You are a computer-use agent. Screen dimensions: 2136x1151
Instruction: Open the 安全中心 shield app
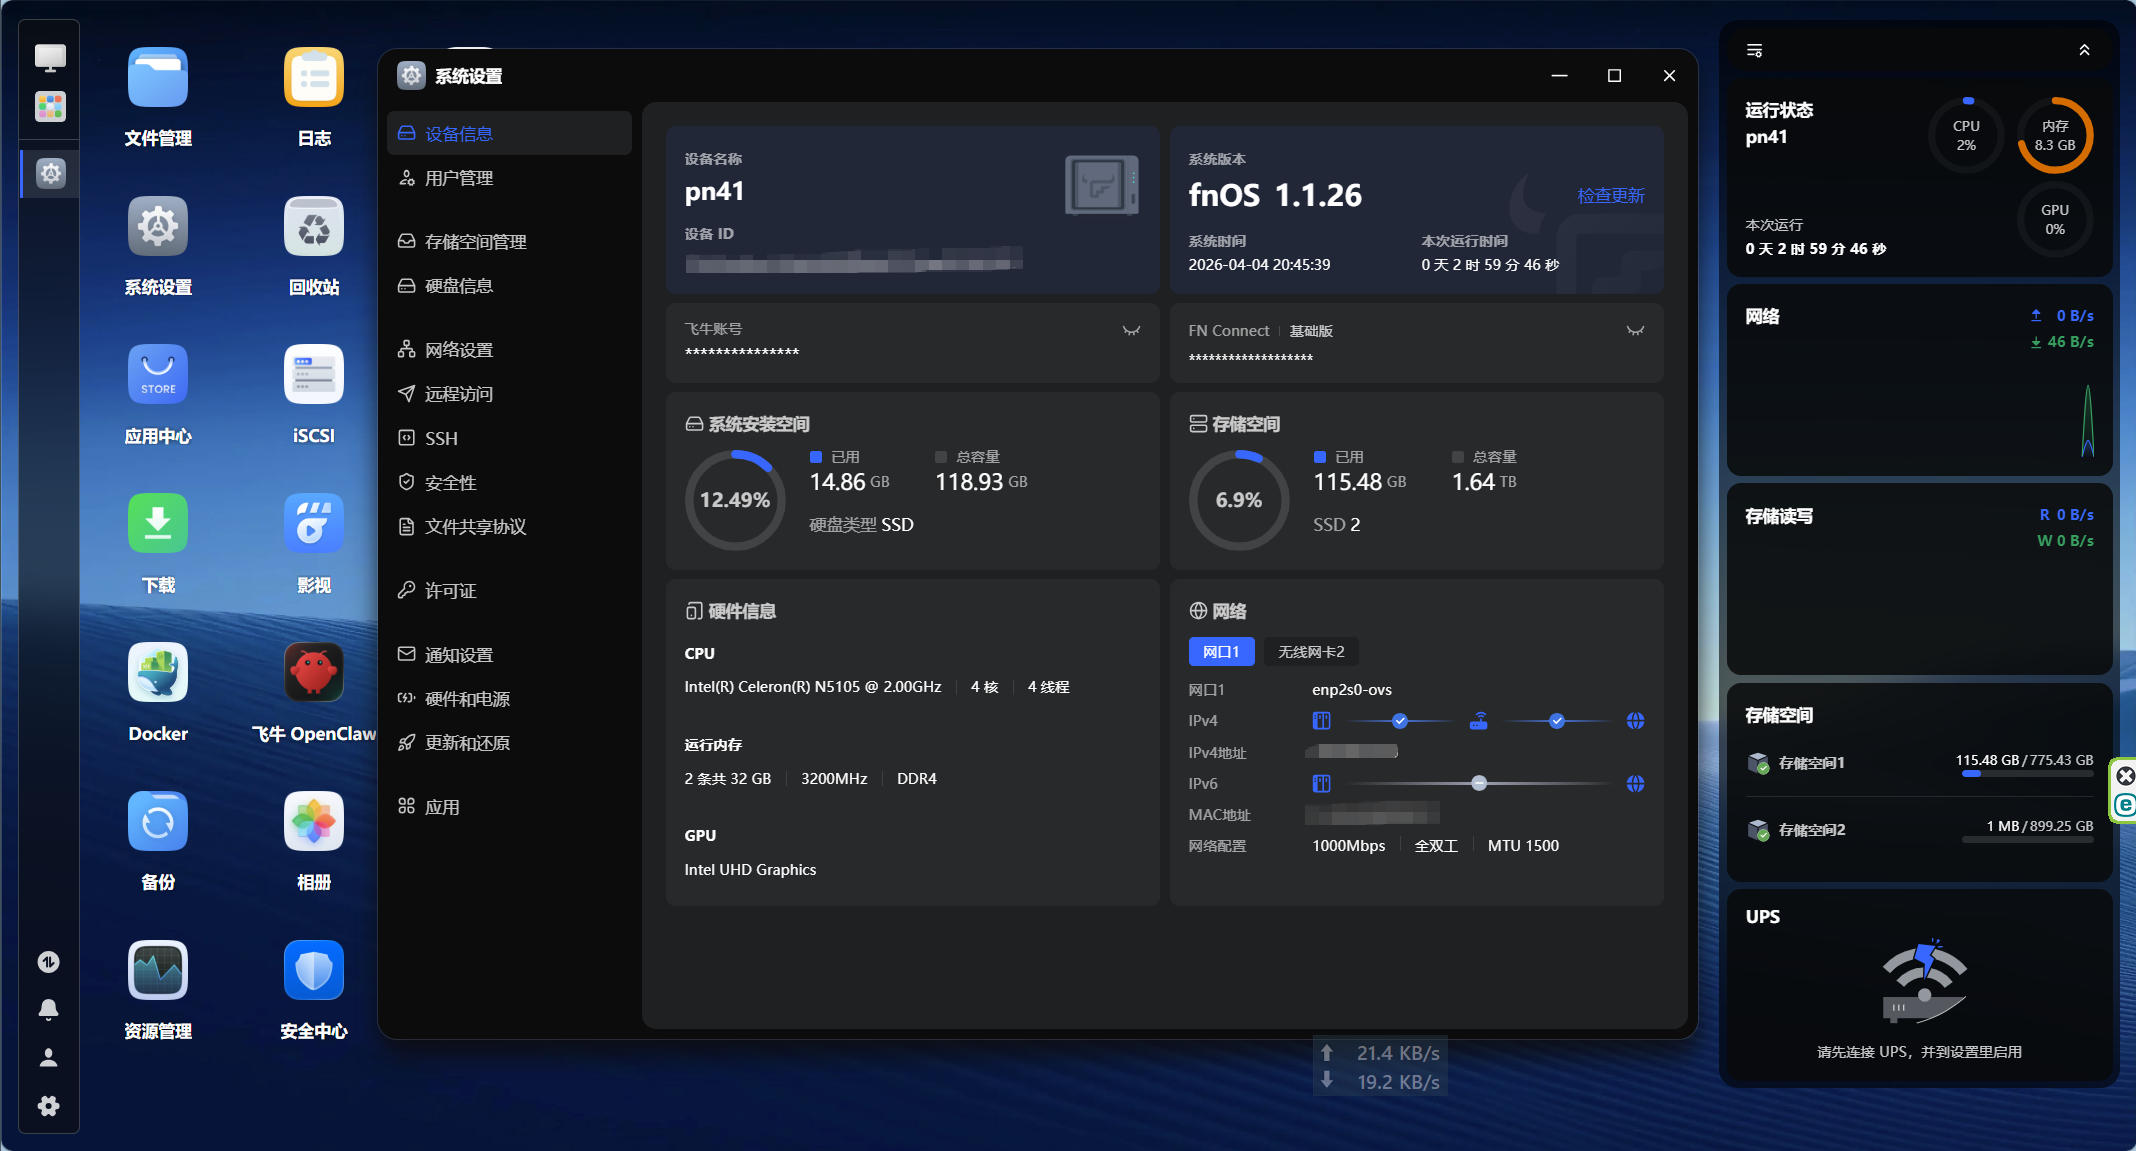313,970
